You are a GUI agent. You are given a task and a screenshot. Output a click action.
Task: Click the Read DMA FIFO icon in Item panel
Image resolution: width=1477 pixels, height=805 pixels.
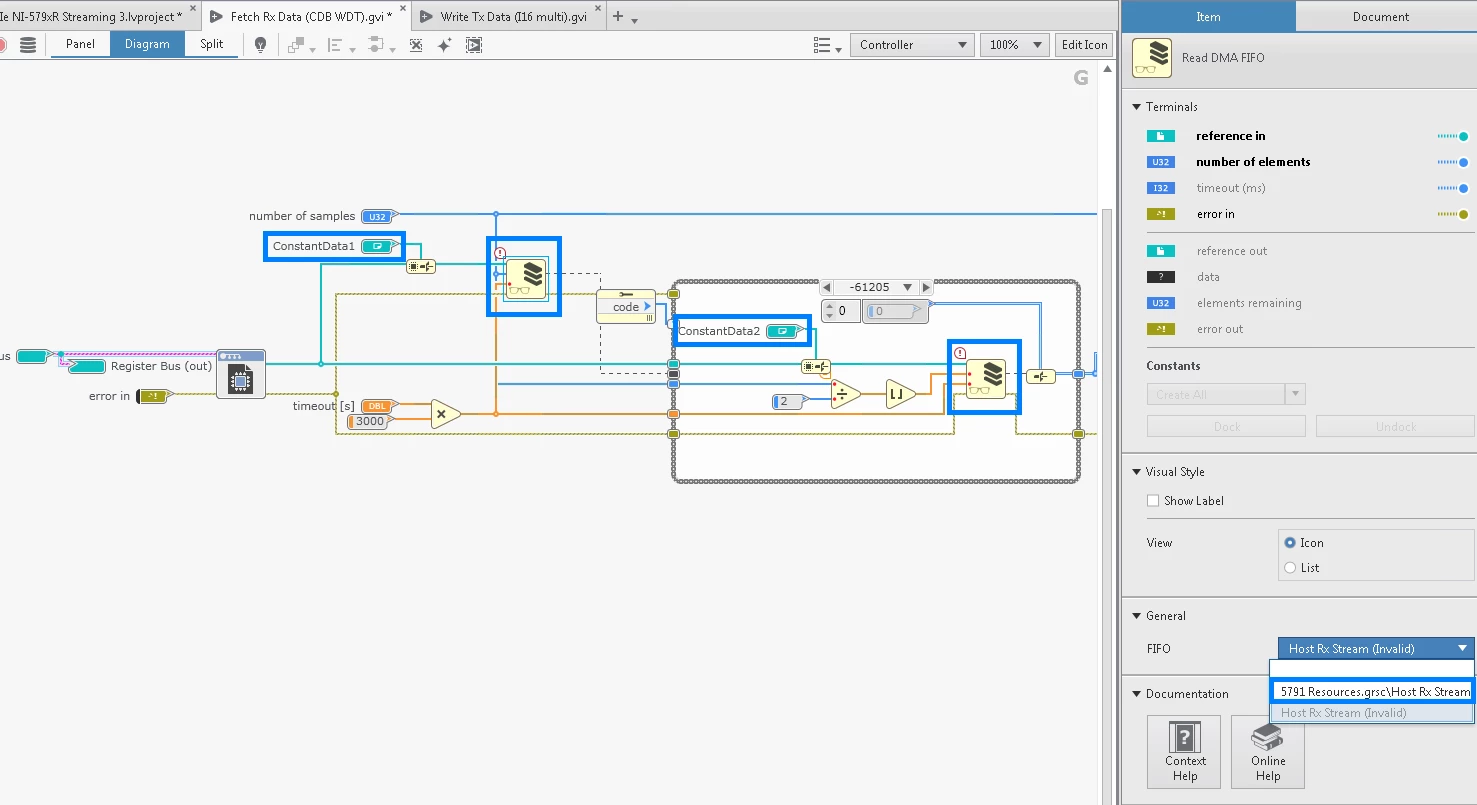pos(1152,57)
